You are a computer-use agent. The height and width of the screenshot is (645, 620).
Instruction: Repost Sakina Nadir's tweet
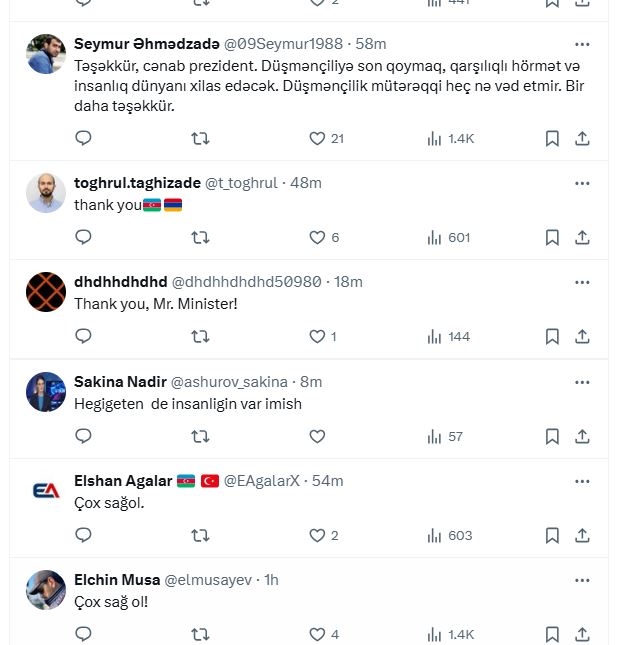200,436
